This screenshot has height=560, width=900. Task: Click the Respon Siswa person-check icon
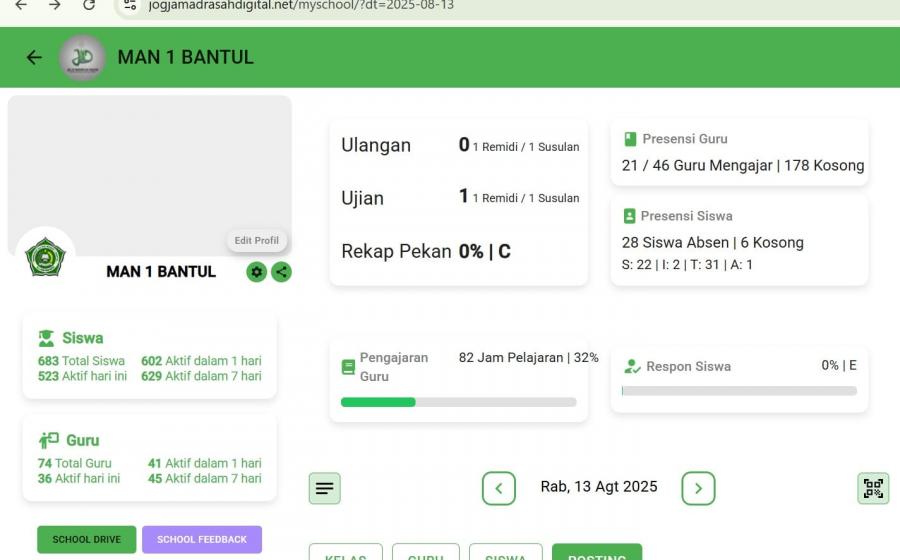point(632,366)
